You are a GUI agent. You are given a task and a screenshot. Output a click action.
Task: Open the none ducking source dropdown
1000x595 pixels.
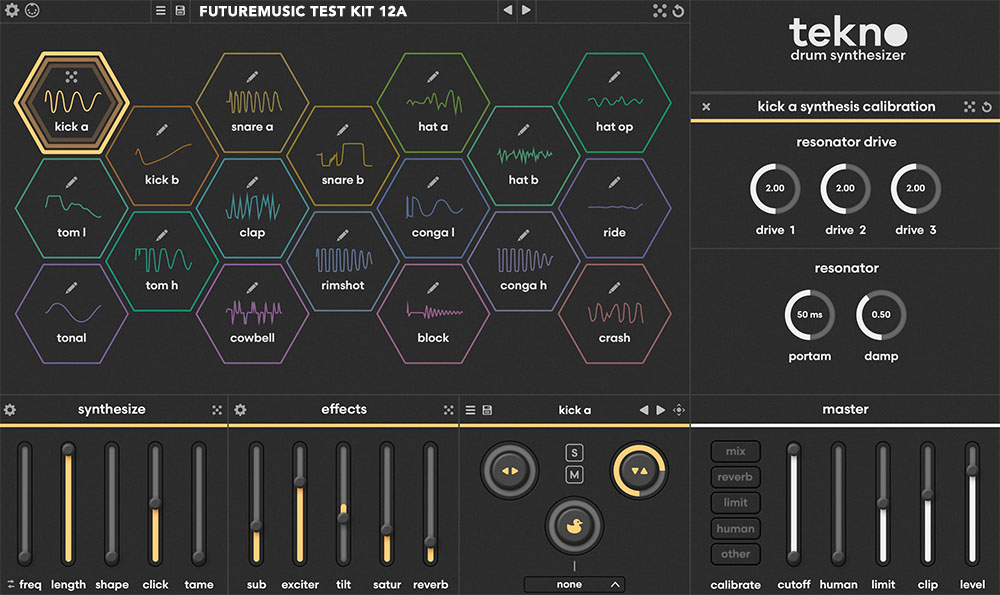574,584
